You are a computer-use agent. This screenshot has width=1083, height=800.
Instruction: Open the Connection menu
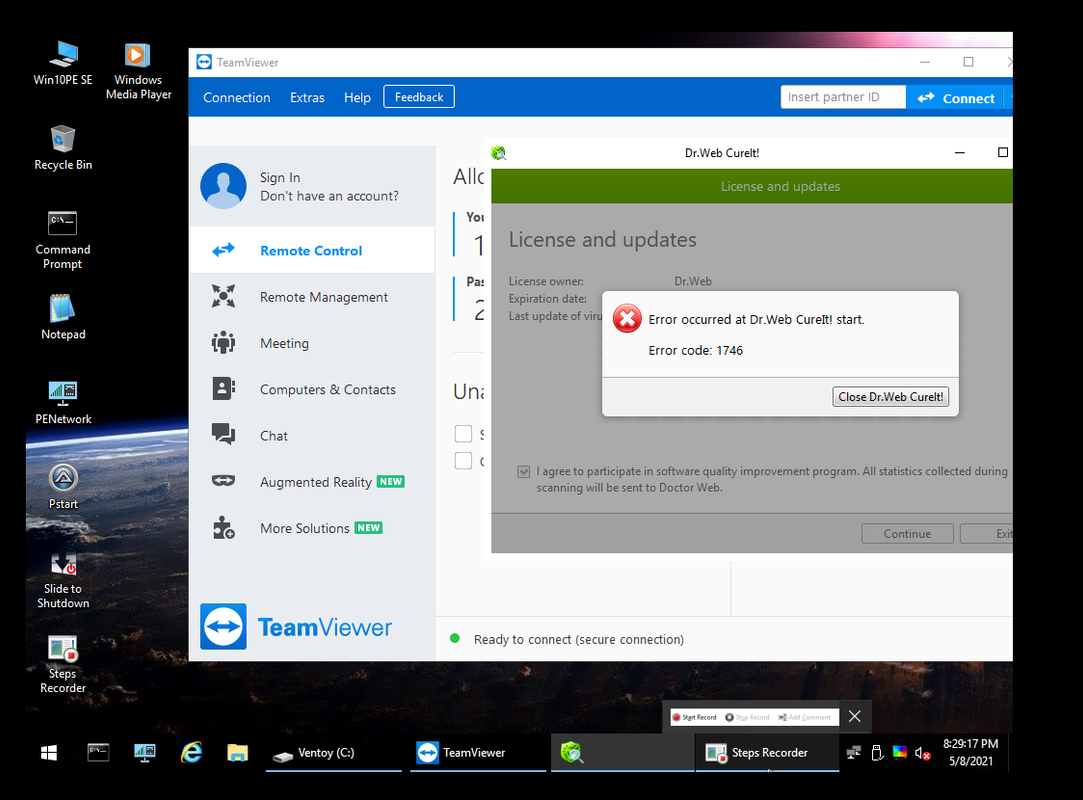[x=237, y=97]
